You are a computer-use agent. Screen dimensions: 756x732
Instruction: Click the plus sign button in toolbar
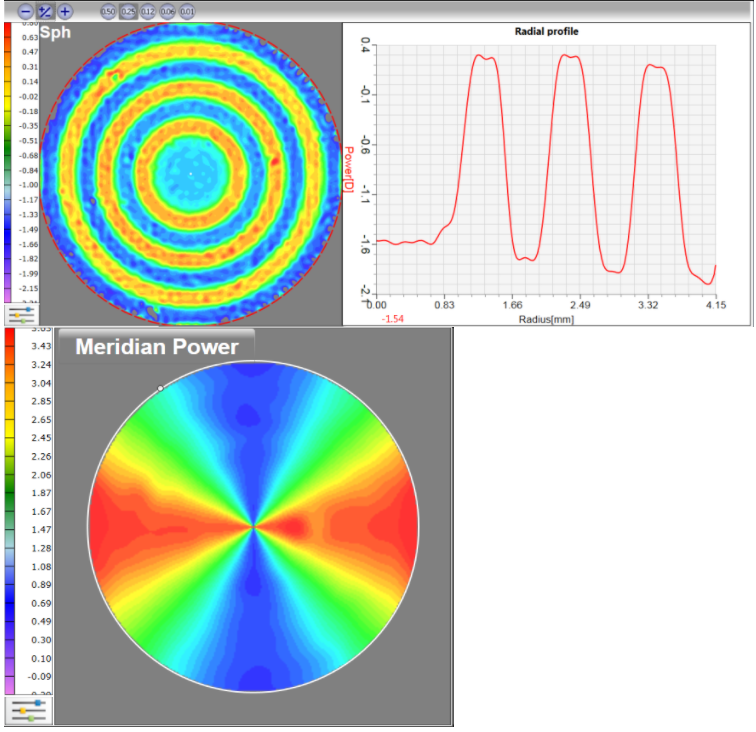tap(65, 12)
